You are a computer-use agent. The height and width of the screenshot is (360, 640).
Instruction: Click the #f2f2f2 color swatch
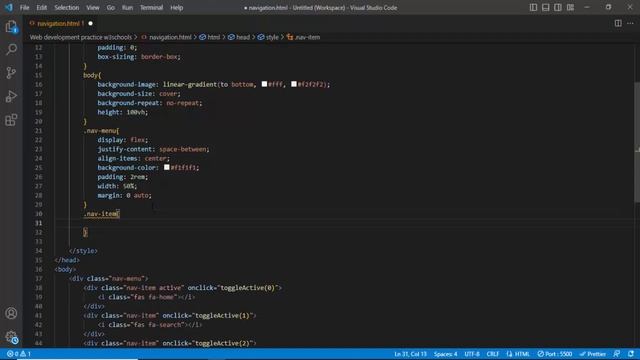tap(294, 84)
